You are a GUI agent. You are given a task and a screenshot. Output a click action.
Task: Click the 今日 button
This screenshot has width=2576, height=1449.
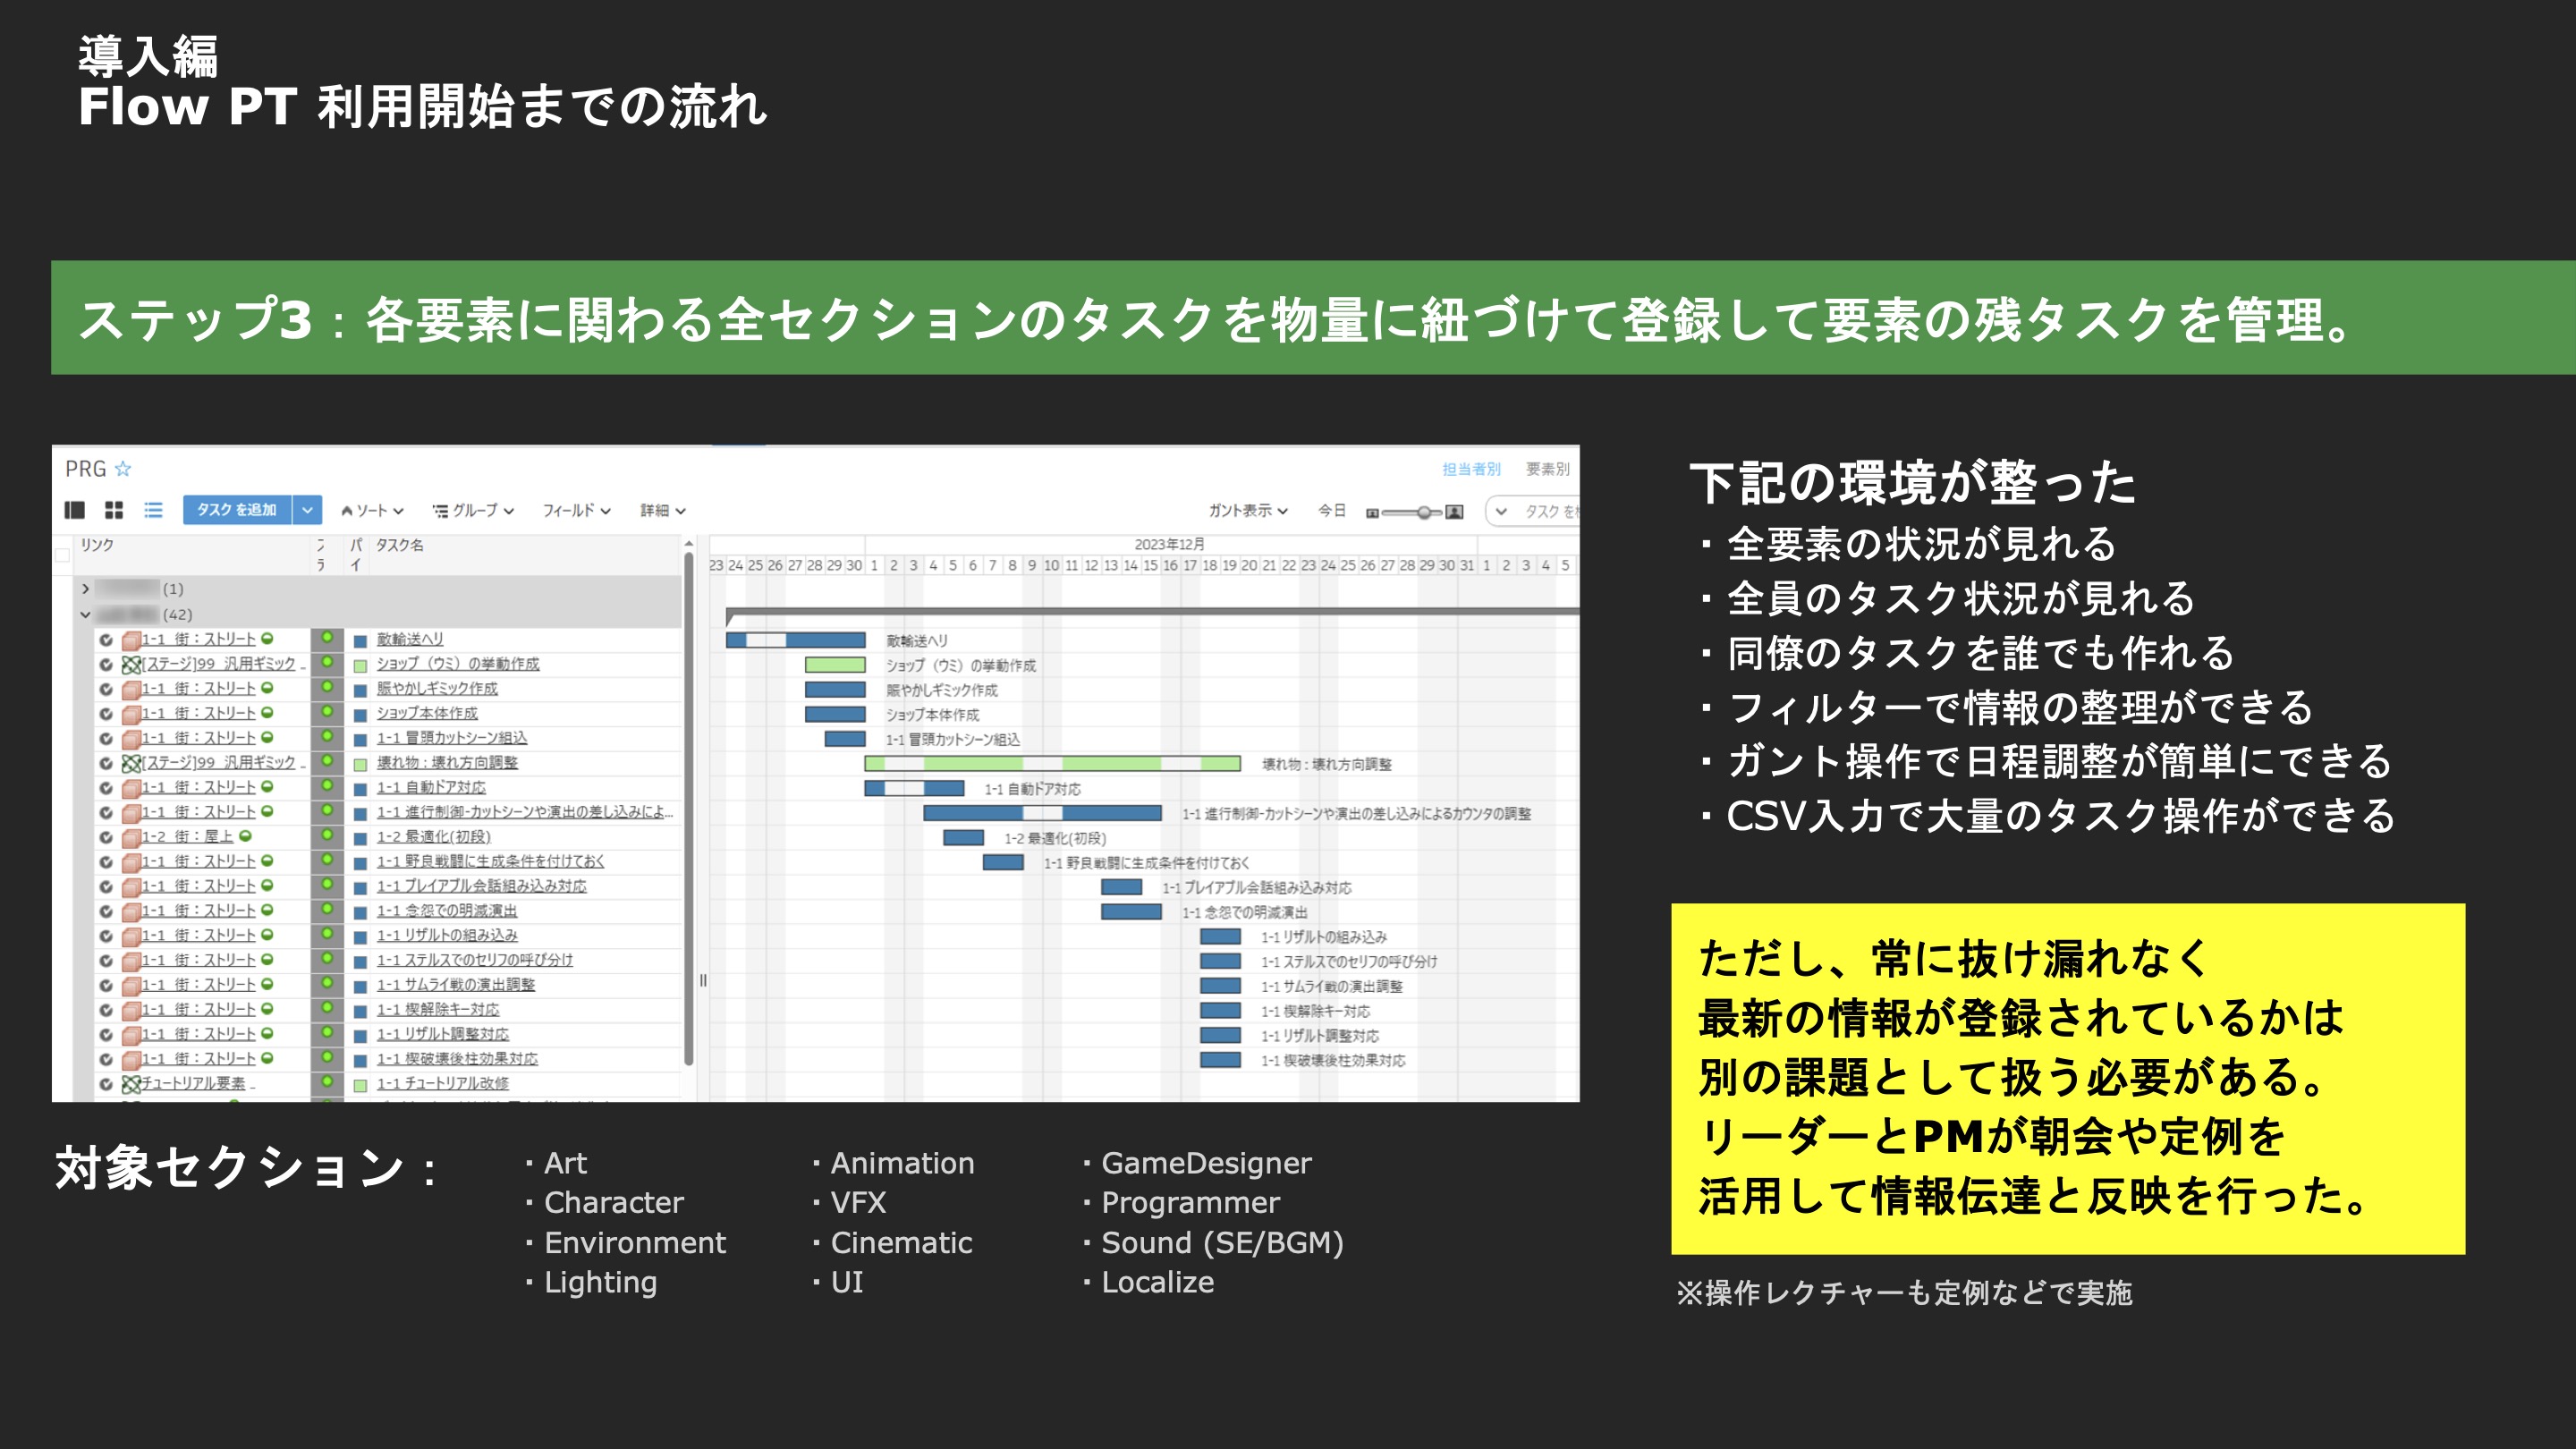pyautogui.click(x=1331, y=510)
